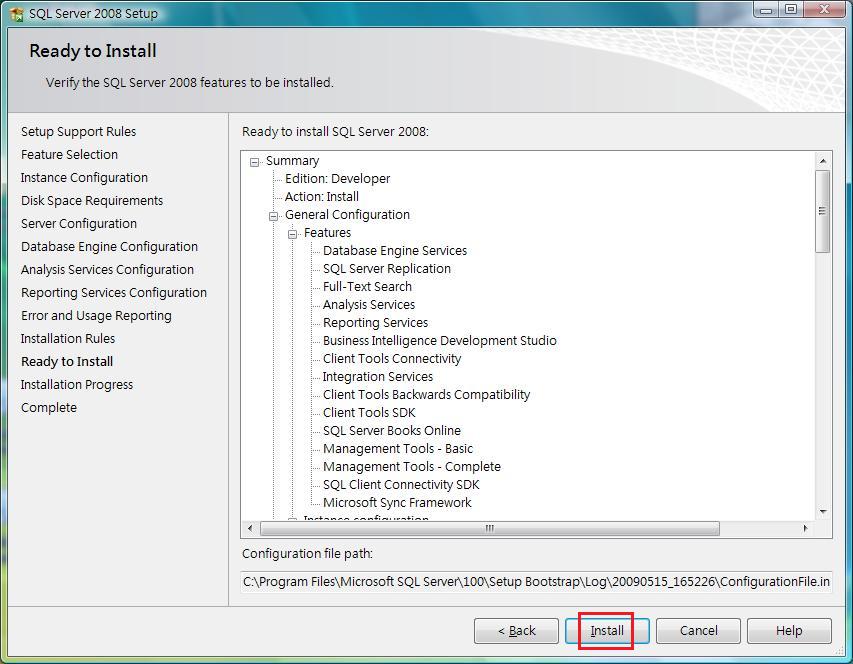The image size is (853, 664).
Task: Select Client Tools Backwards Compatibility item
Action: (426, 395)
